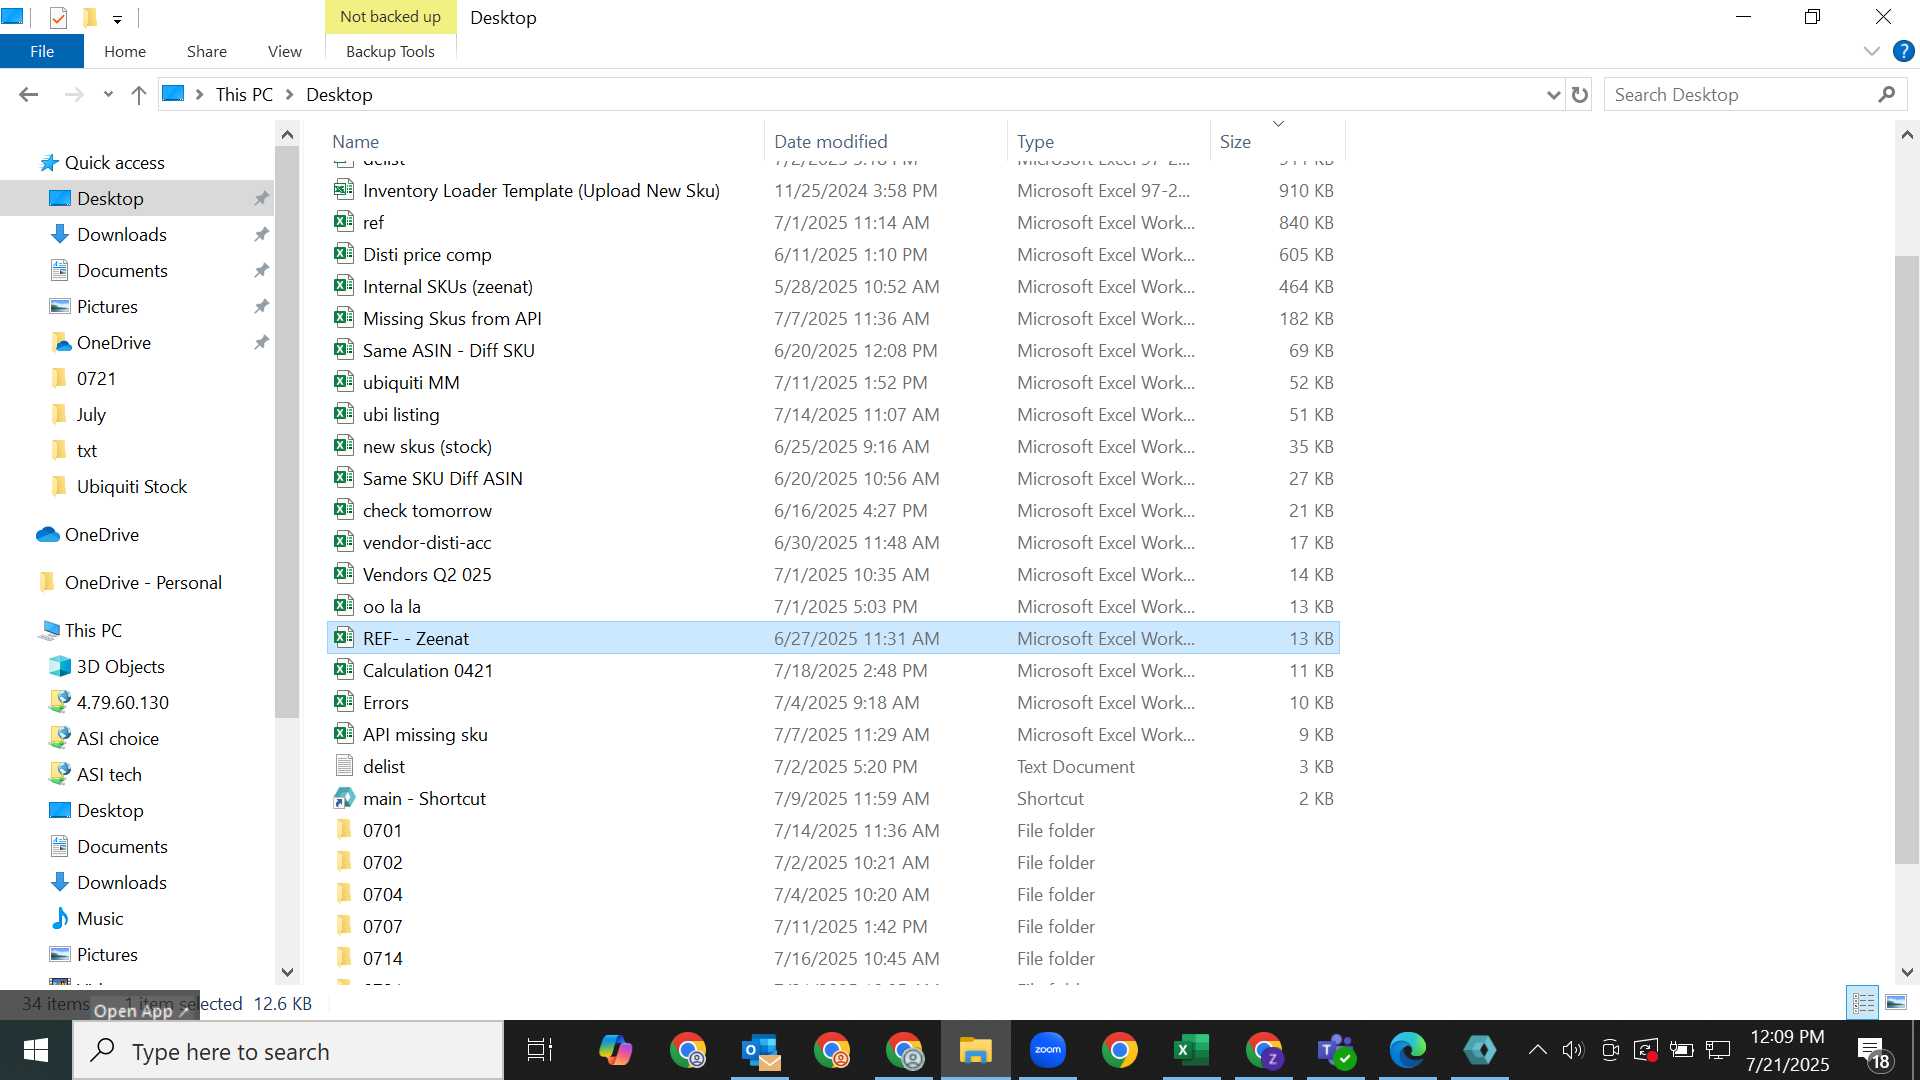
Task: Open Copilot app on taskbar
Action: point(615,1051)
